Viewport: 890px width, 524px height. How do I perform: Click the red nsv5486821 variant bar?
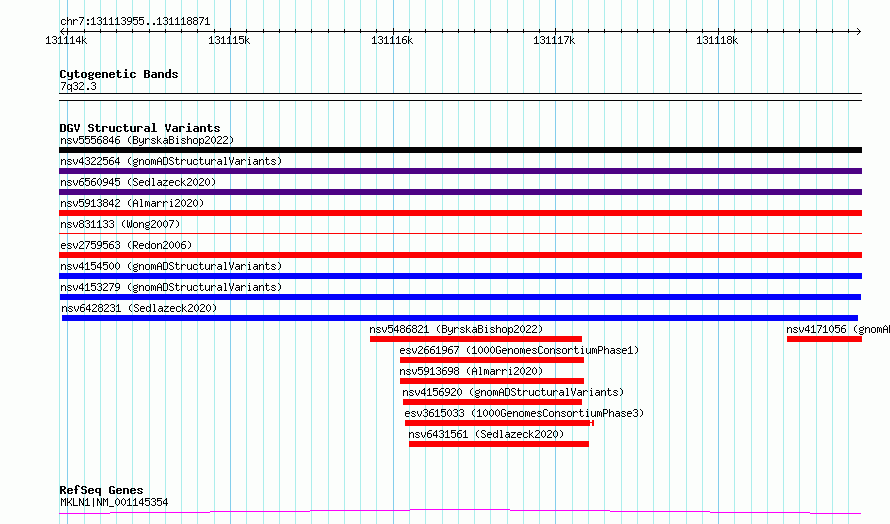coord(476,339)
